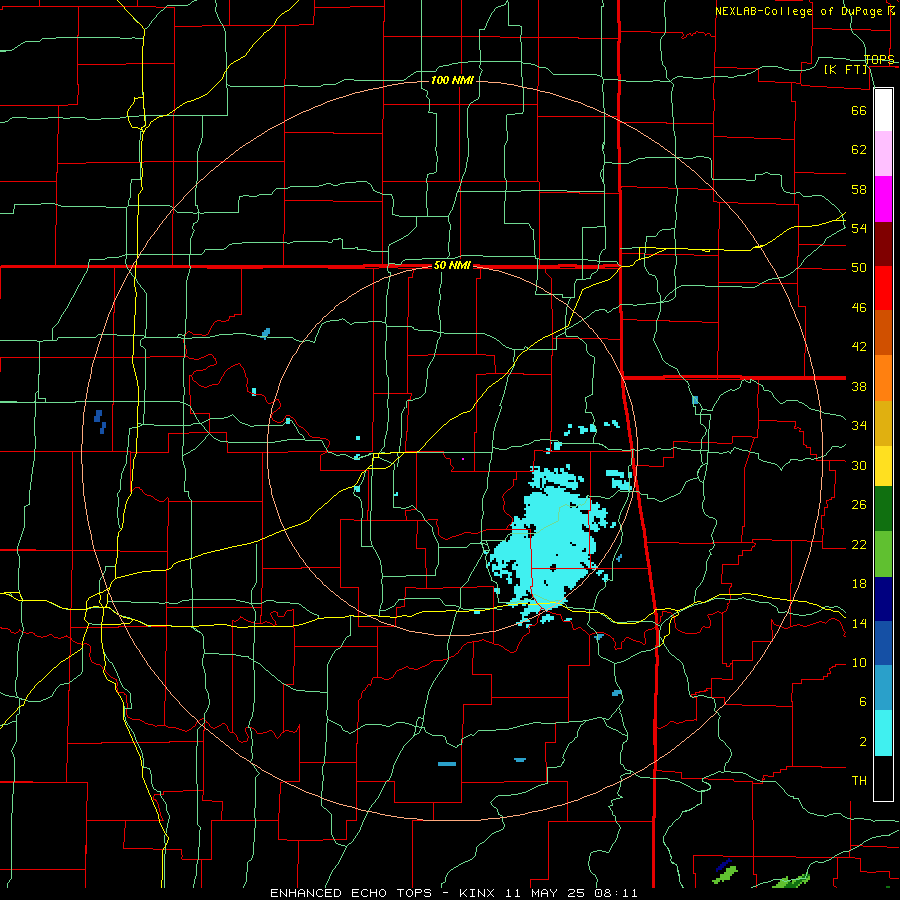
Task: Click the dark blue echo near the western ring
Action: point(100,421)
